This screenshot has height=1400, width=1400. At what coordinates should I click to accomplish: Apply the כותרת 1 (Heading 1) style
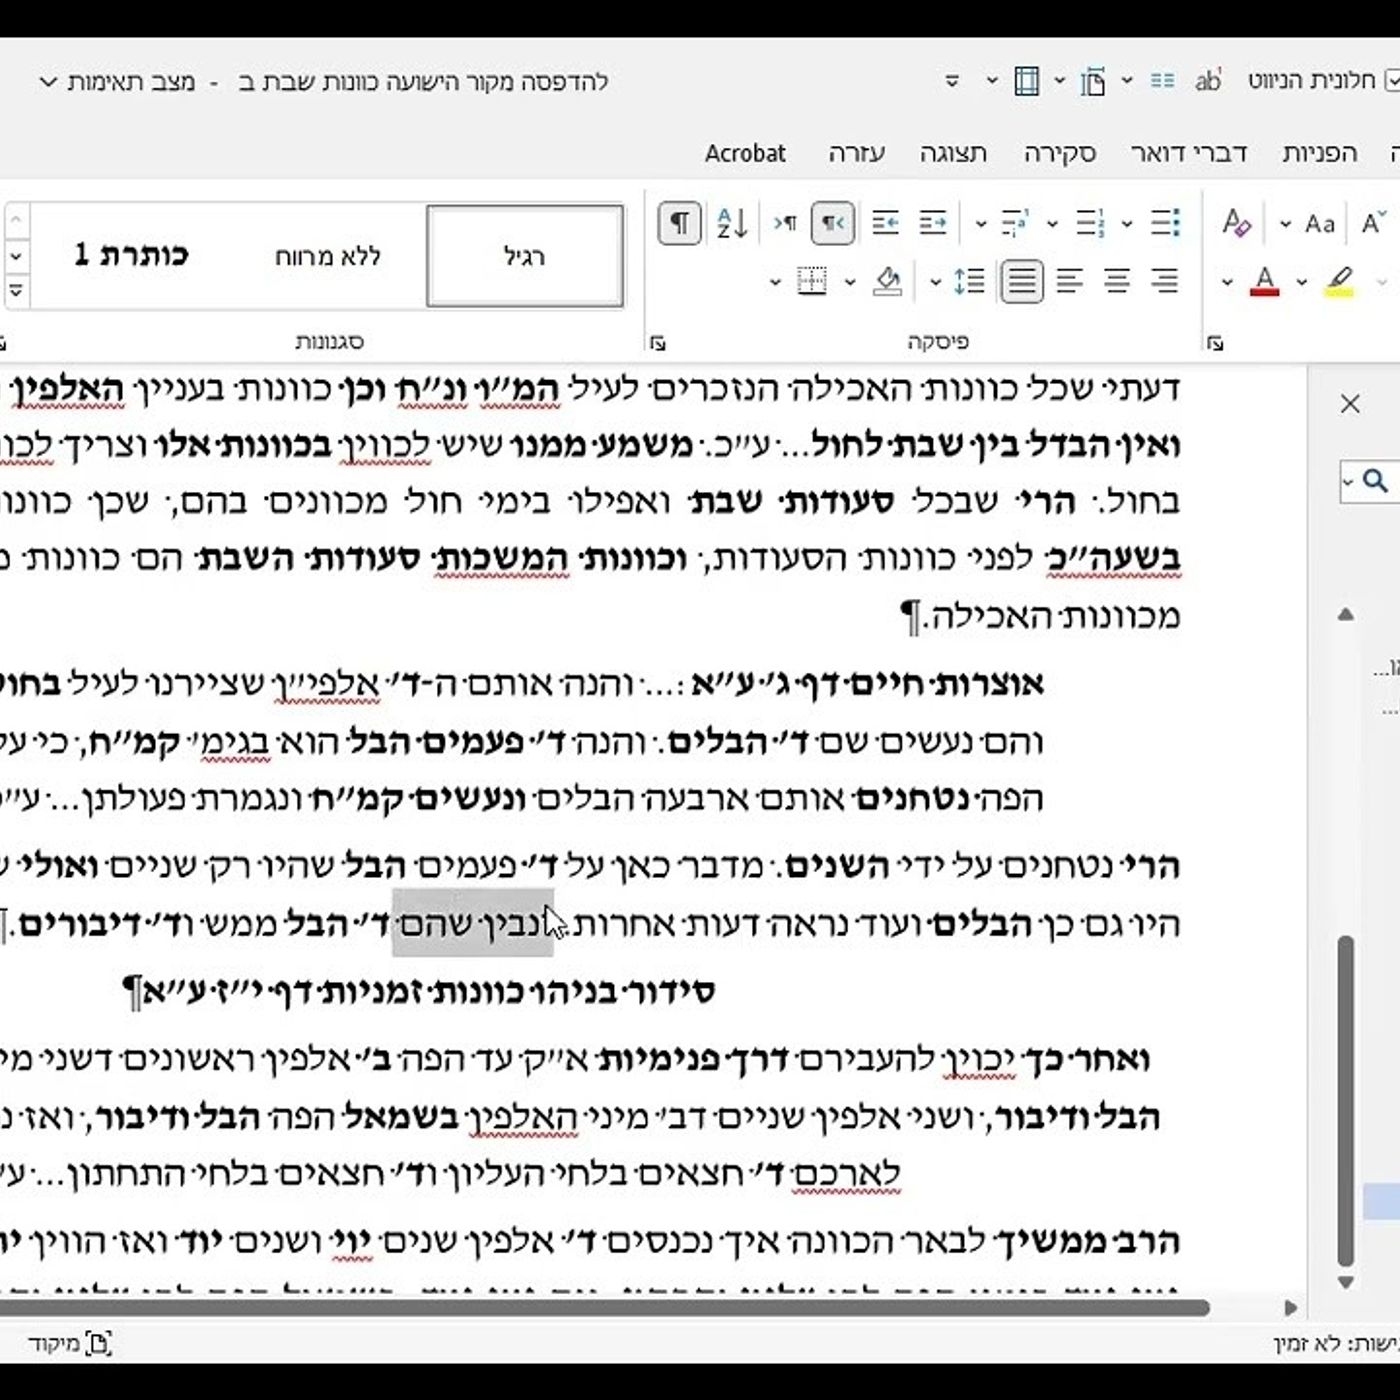(x=131, y=256)
